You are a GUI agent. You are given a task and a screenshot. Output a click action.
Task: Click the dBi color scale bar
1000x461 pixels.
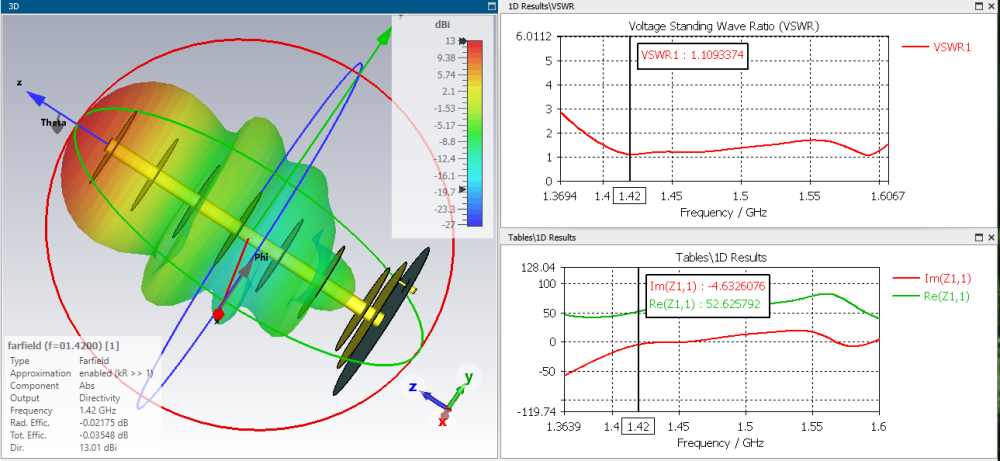(474, 133)
